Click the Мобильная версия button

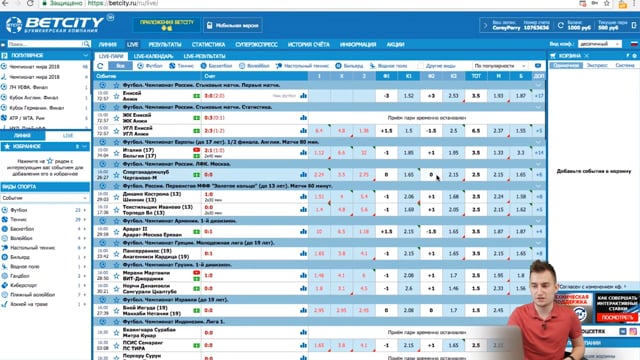click(233, 25)
